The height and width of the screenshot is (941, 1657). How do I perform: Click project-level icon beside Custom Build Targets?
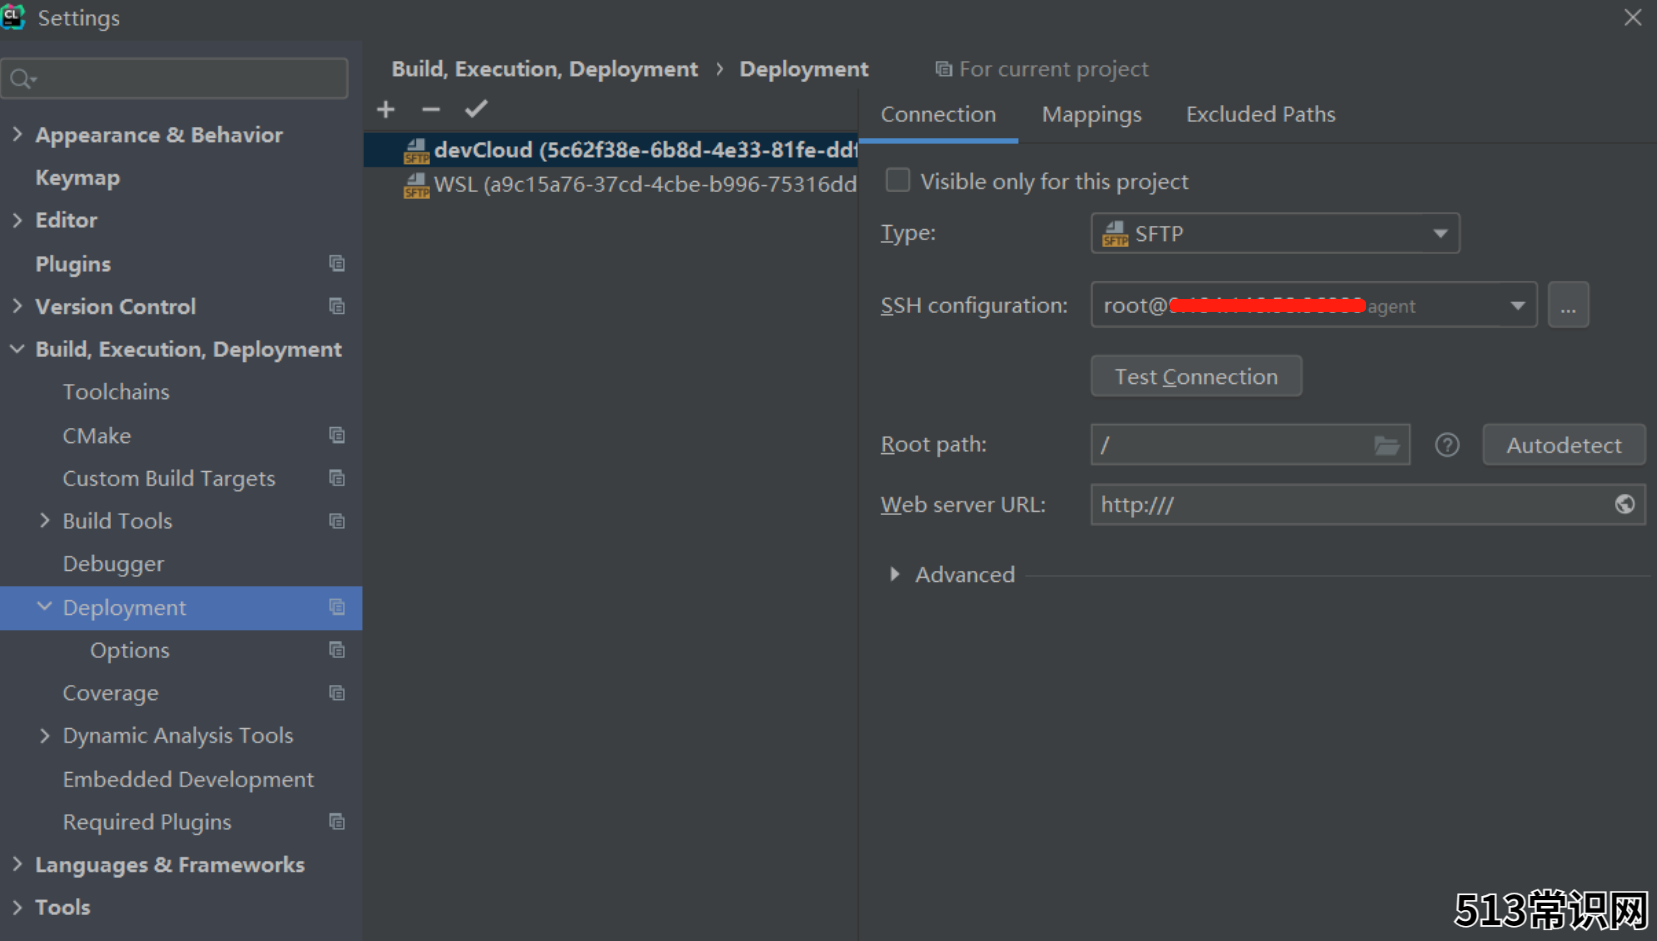pos(337,478)
